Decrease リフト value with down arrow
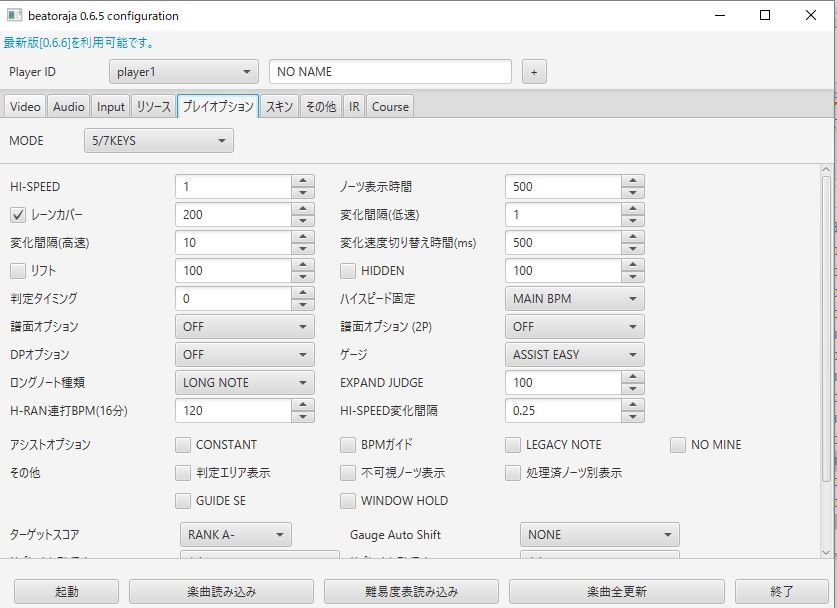The width and height of the screenshot is (837, 608). click(303, 277)
